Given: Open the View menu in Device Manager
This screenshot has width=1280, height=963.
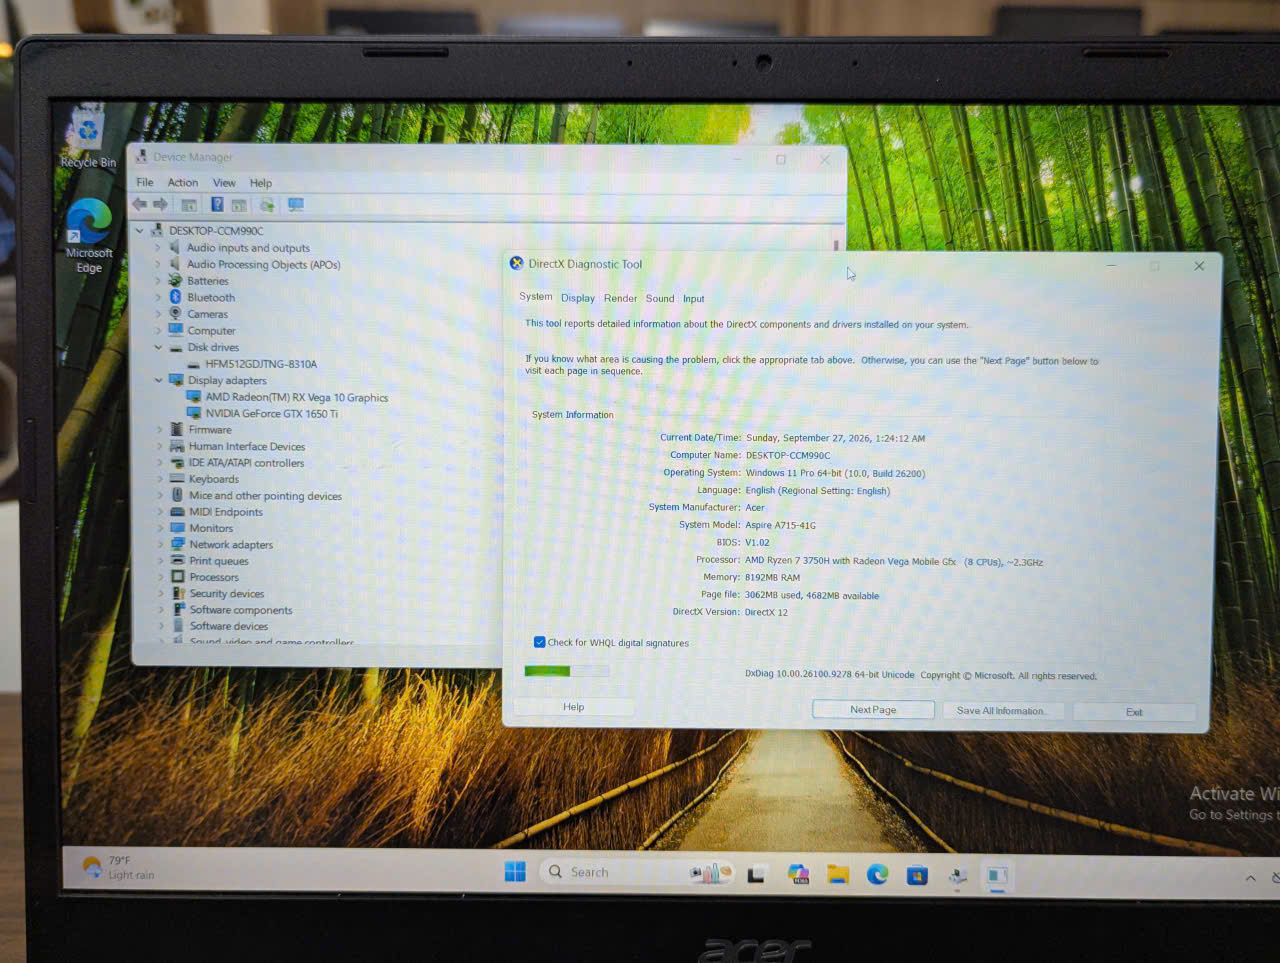Looking at the screenshot, I should click(224, 183).
